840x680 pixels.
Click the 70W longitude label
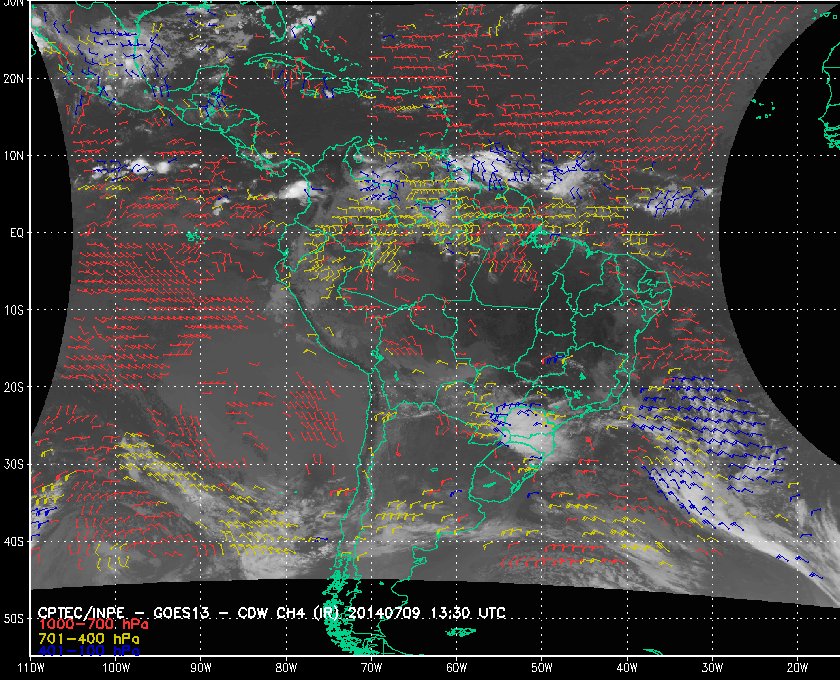[x=371, y=668]
